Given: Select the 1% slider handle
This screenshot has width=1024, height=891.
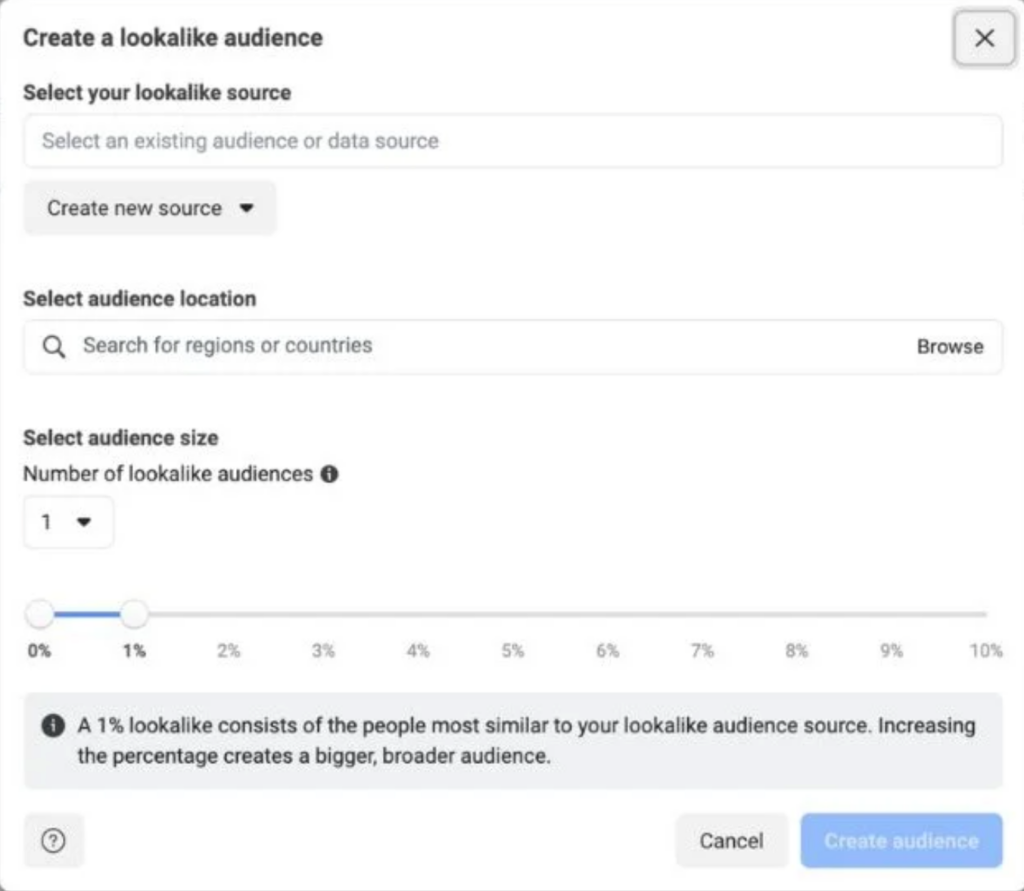Looking at the screenshot, I should [x=133, y=614].
